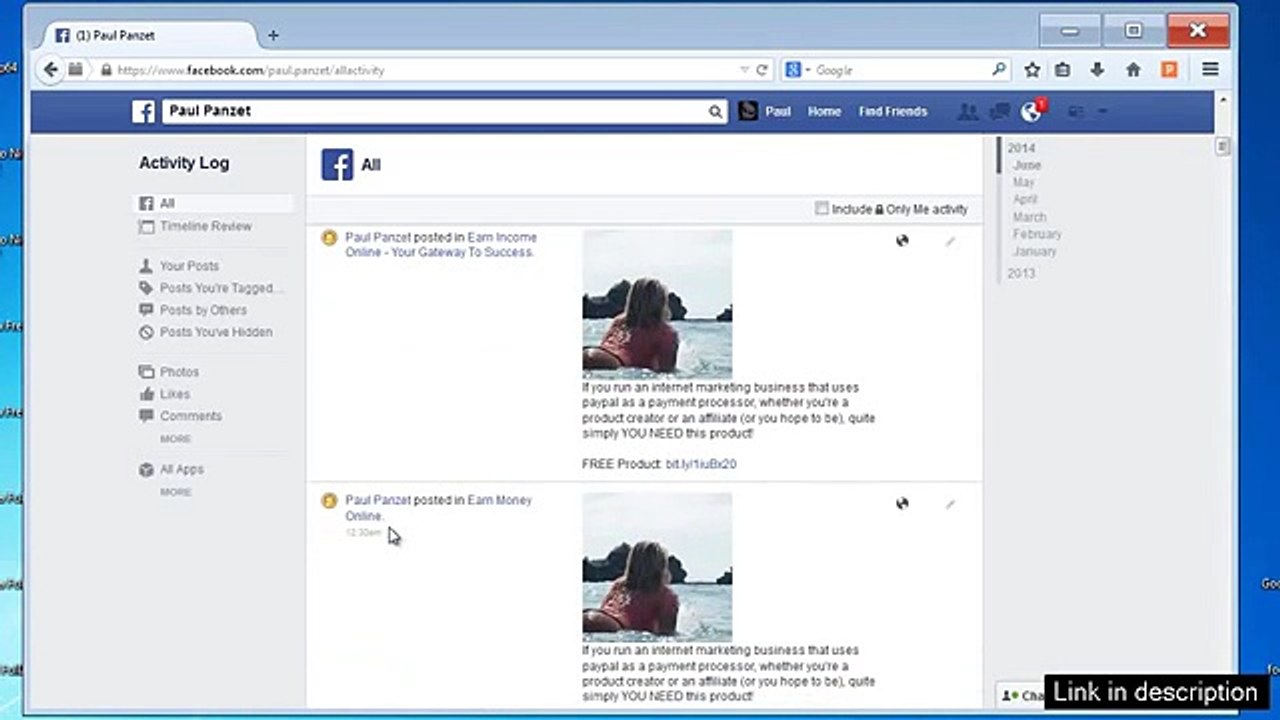Click Paul Panzet name on first post

[x=378, y=238]
